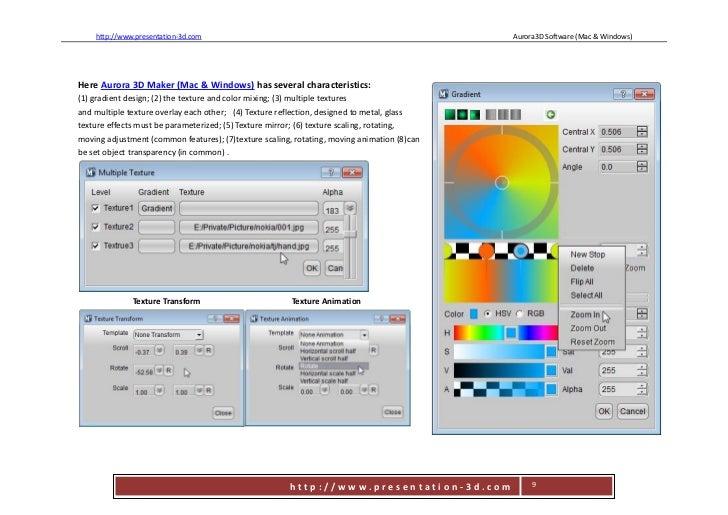The width and height of the screenshot is (728, 515).
Task: Click the Gradient button for Texture1
Action: click(x=156, y=208)
